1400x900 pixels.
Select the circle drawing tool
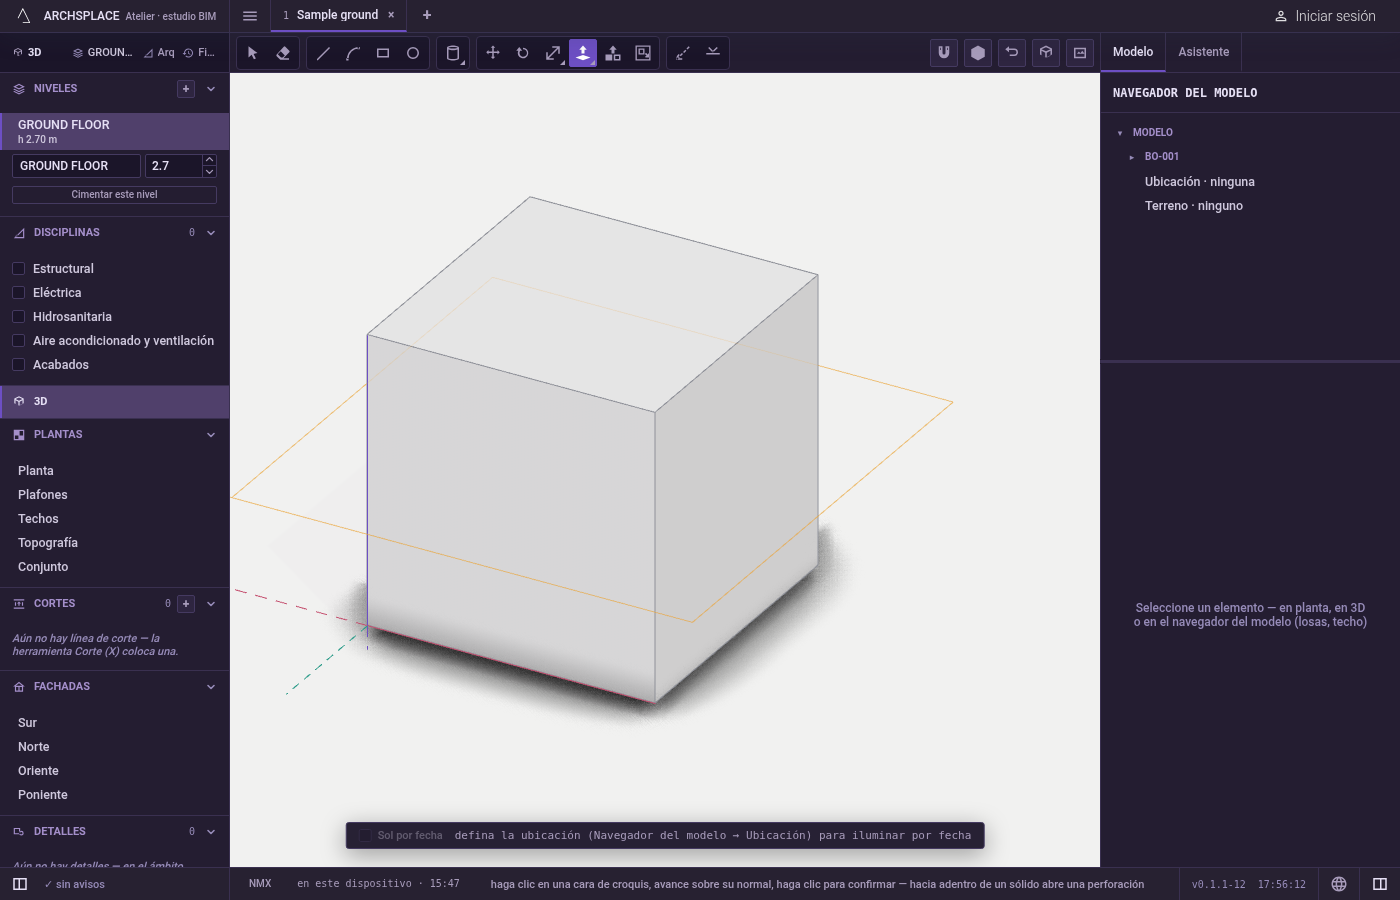coord(413,53)
